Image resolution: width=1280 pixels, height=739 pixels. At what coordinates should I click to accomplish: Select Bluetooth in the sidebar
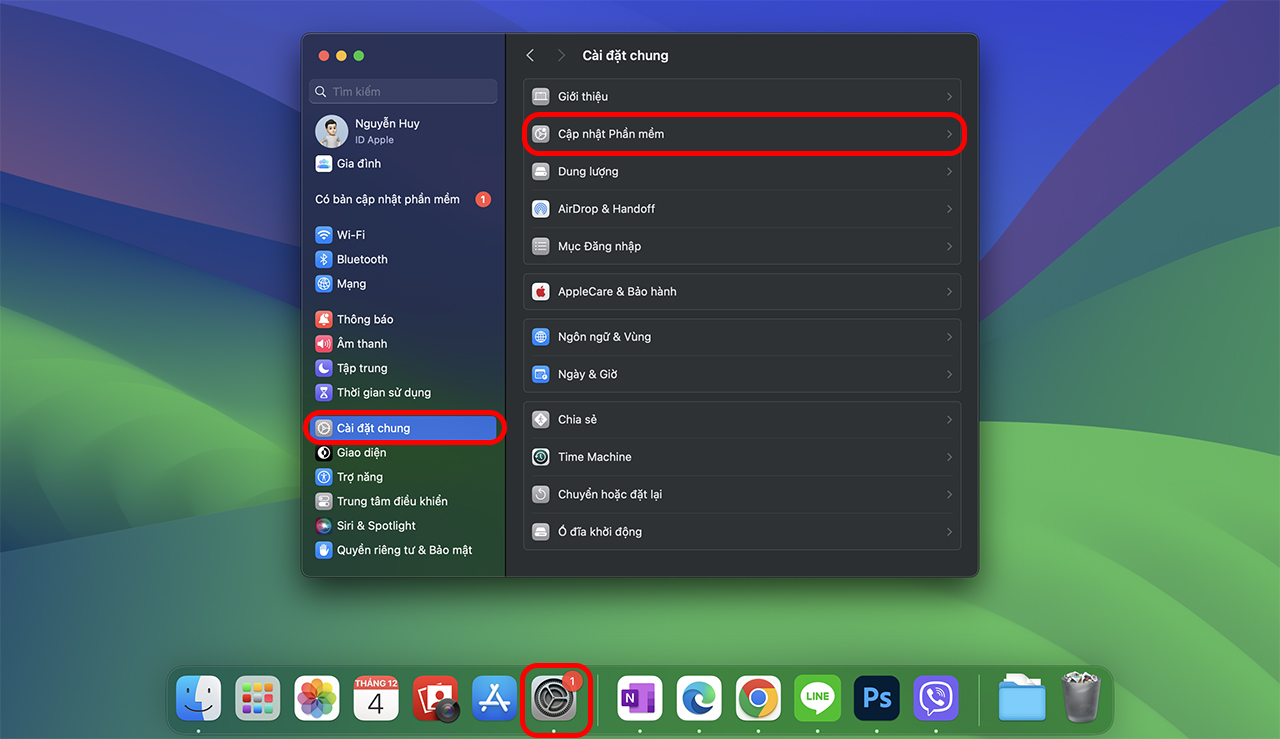pyautogui.click(x=361, y=259)
